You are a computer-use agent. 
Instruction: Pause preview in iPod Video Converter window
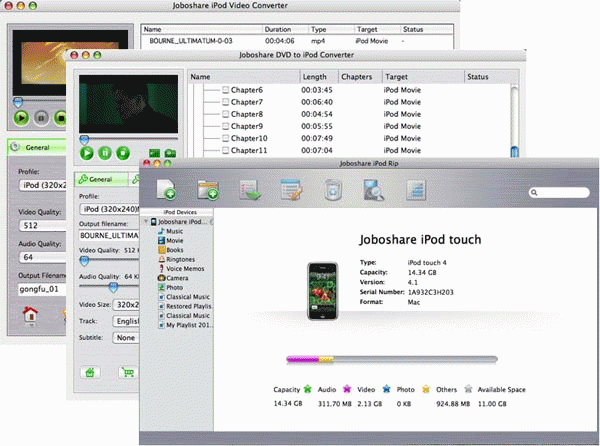click(41, 118)
